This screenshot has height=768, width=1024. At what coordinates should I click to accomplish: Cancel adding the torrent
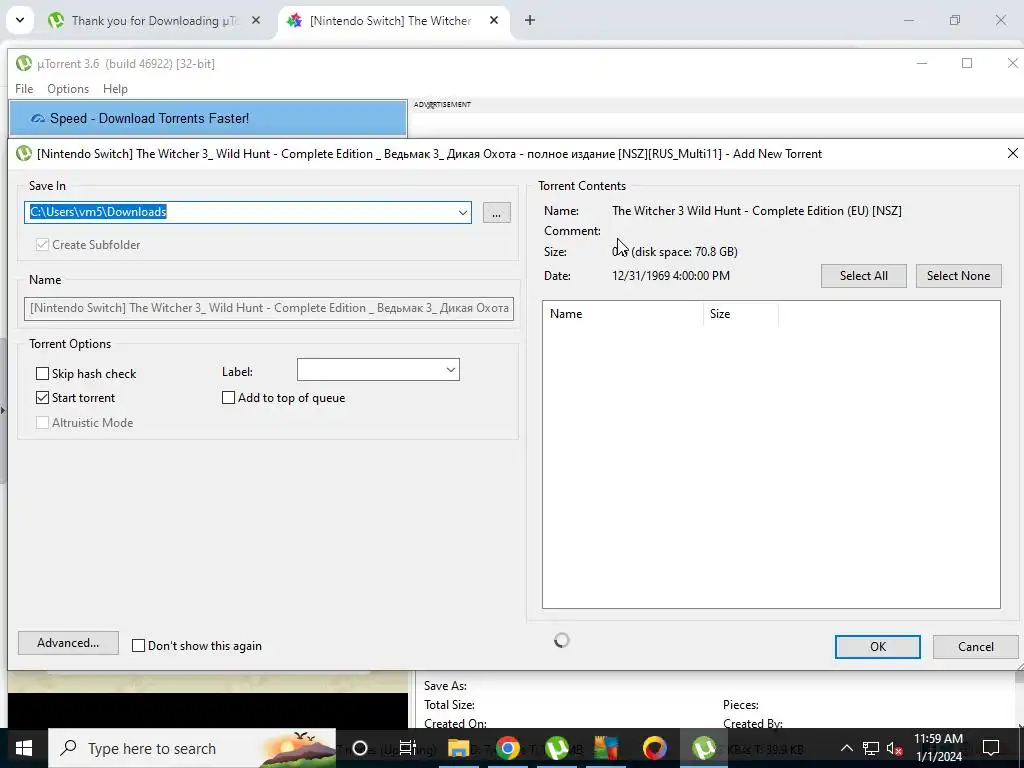point(976,647)
